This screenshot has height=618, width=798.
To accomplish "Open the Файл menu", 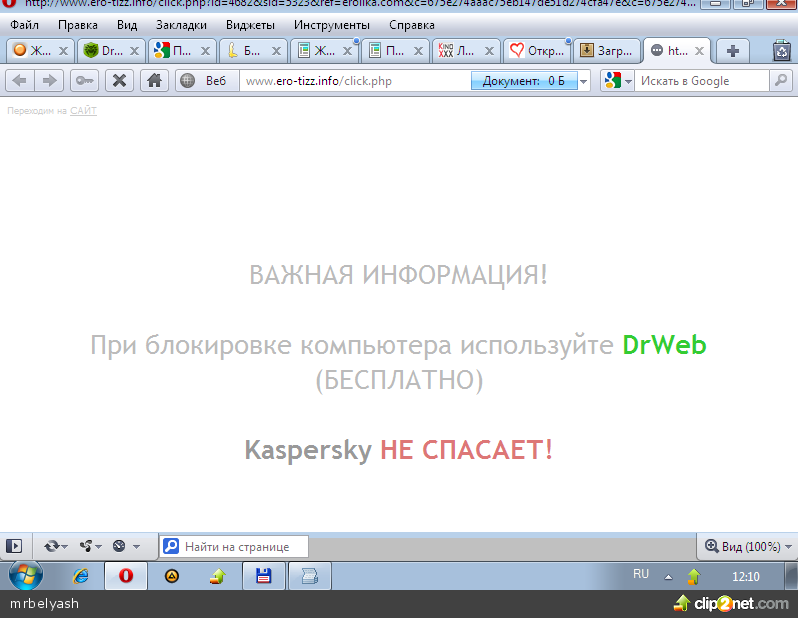I will [24, 25].
